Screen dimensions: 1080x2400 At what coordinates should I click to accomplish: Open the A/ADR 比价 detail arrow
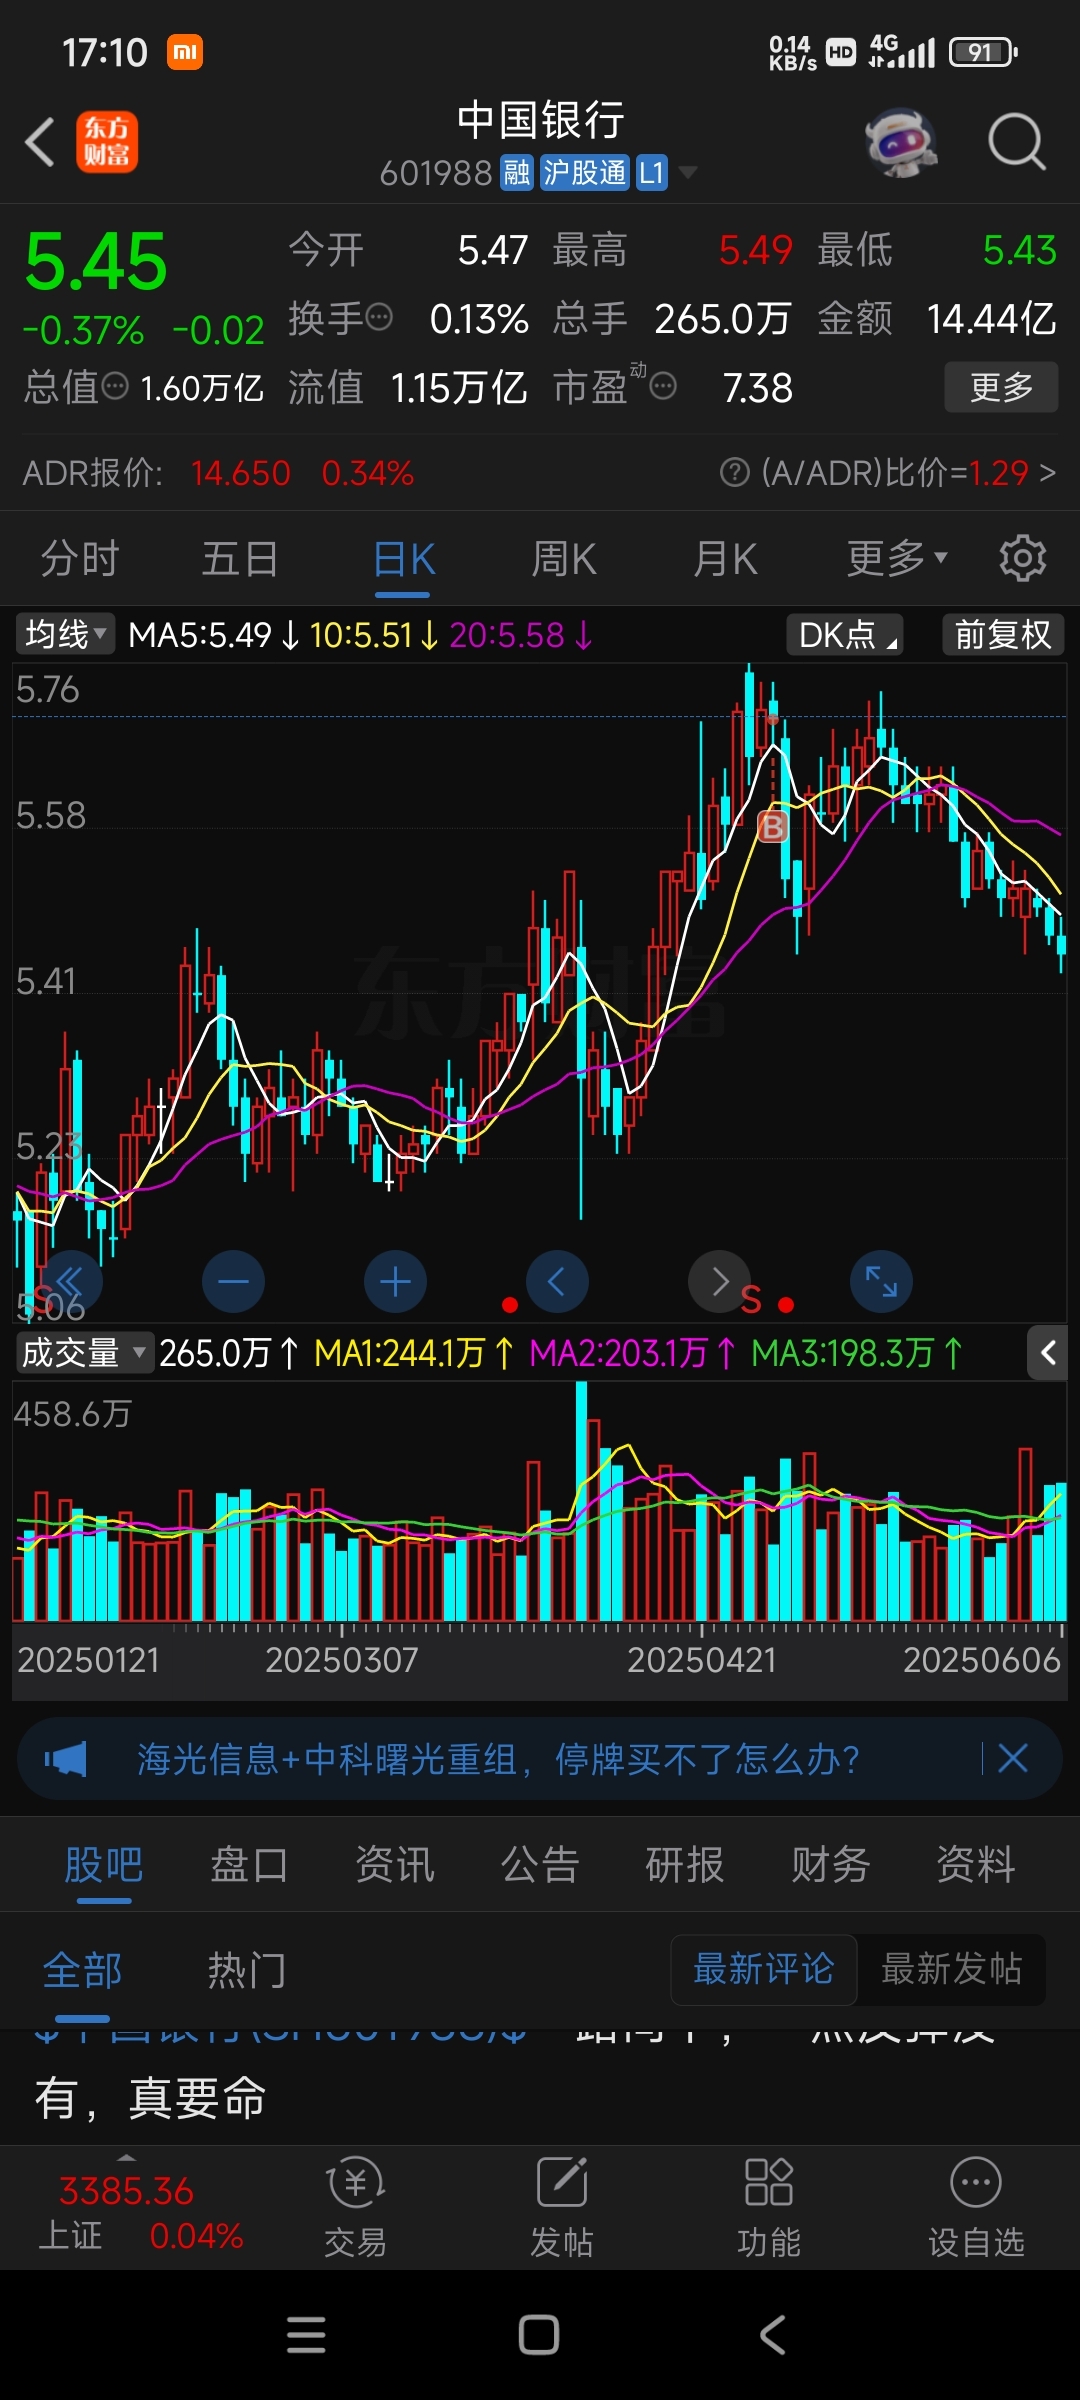tap(1047, 472)
